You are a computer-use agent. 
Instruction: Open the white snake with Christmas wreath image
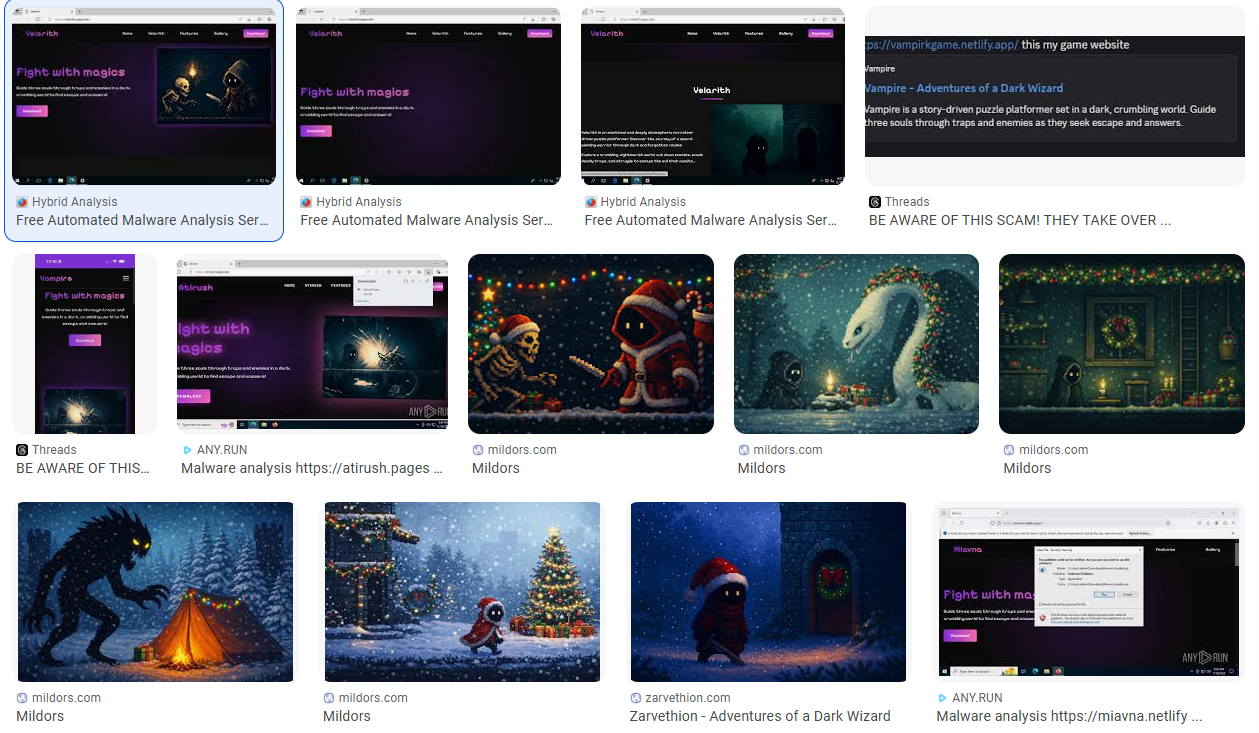[x=856, y=343]
